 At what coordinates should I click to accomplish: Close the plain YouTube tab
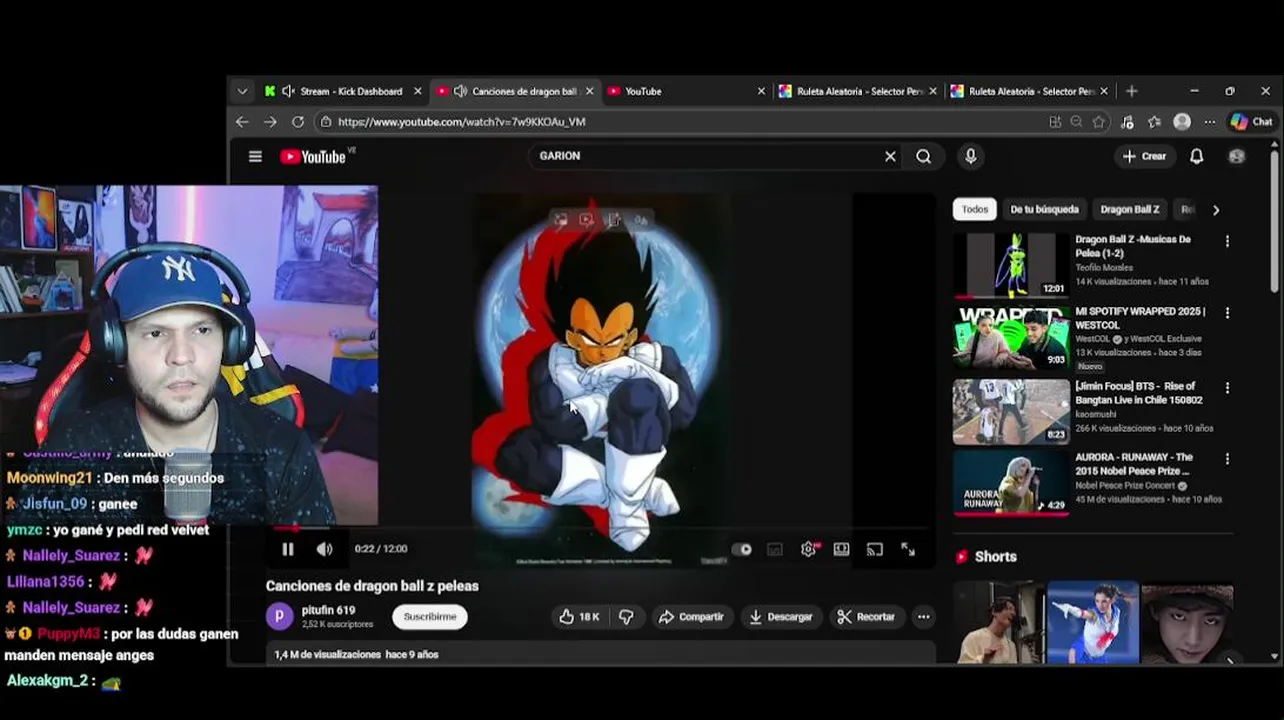(761, 91)
